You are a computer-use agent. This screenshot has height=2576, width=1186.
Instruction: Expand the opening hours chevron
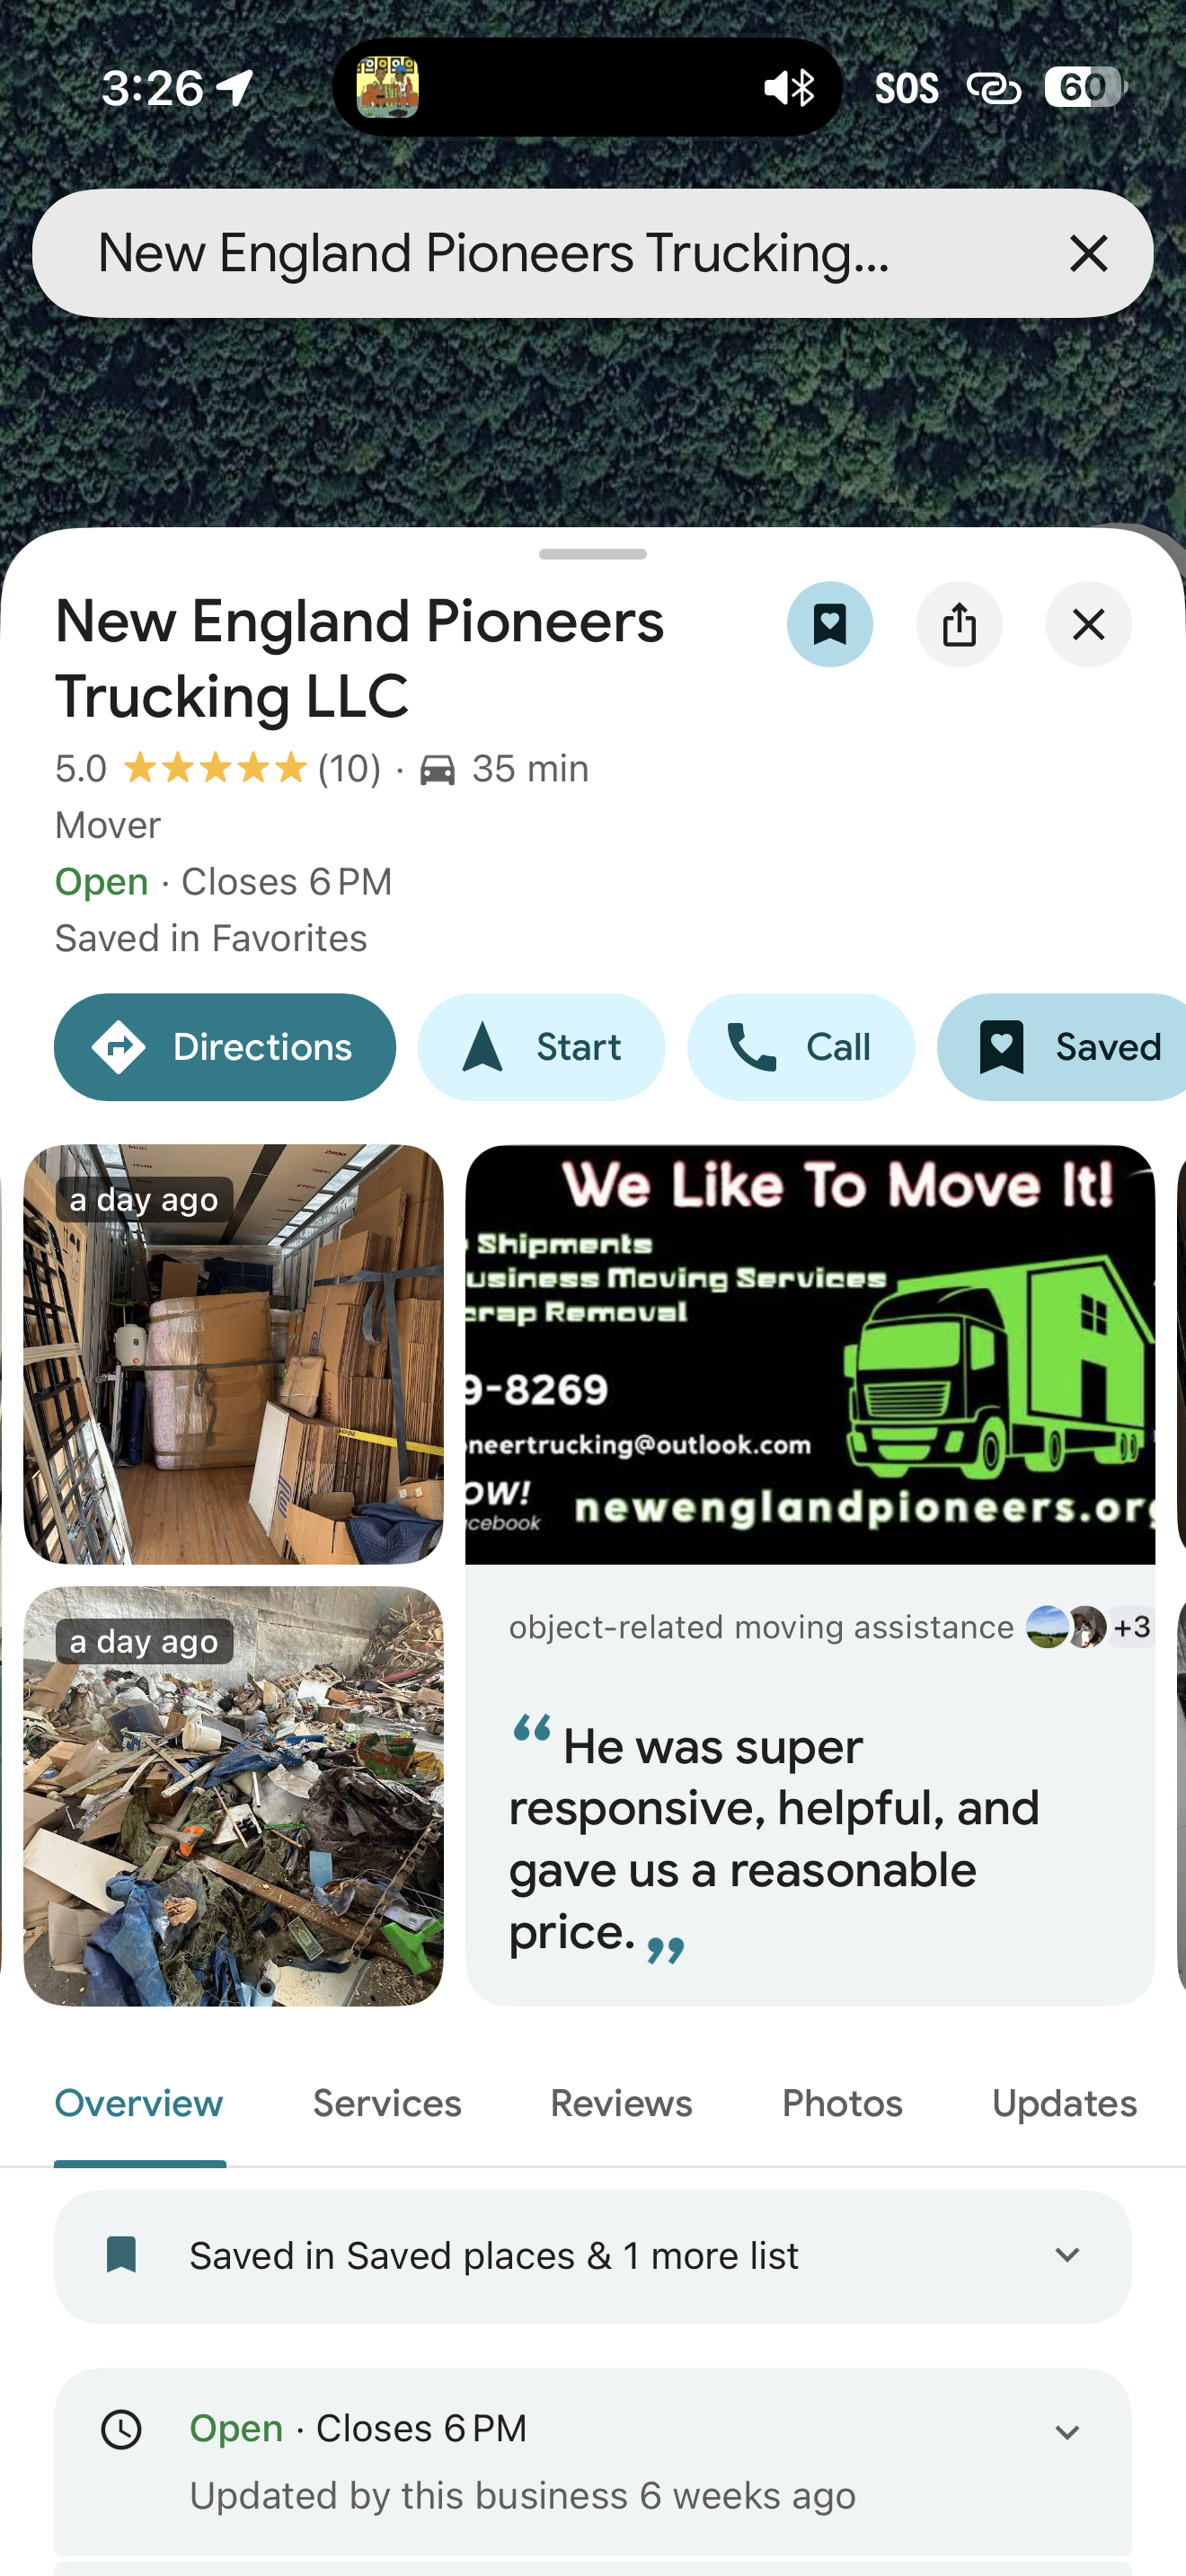coord(1067,2432)
